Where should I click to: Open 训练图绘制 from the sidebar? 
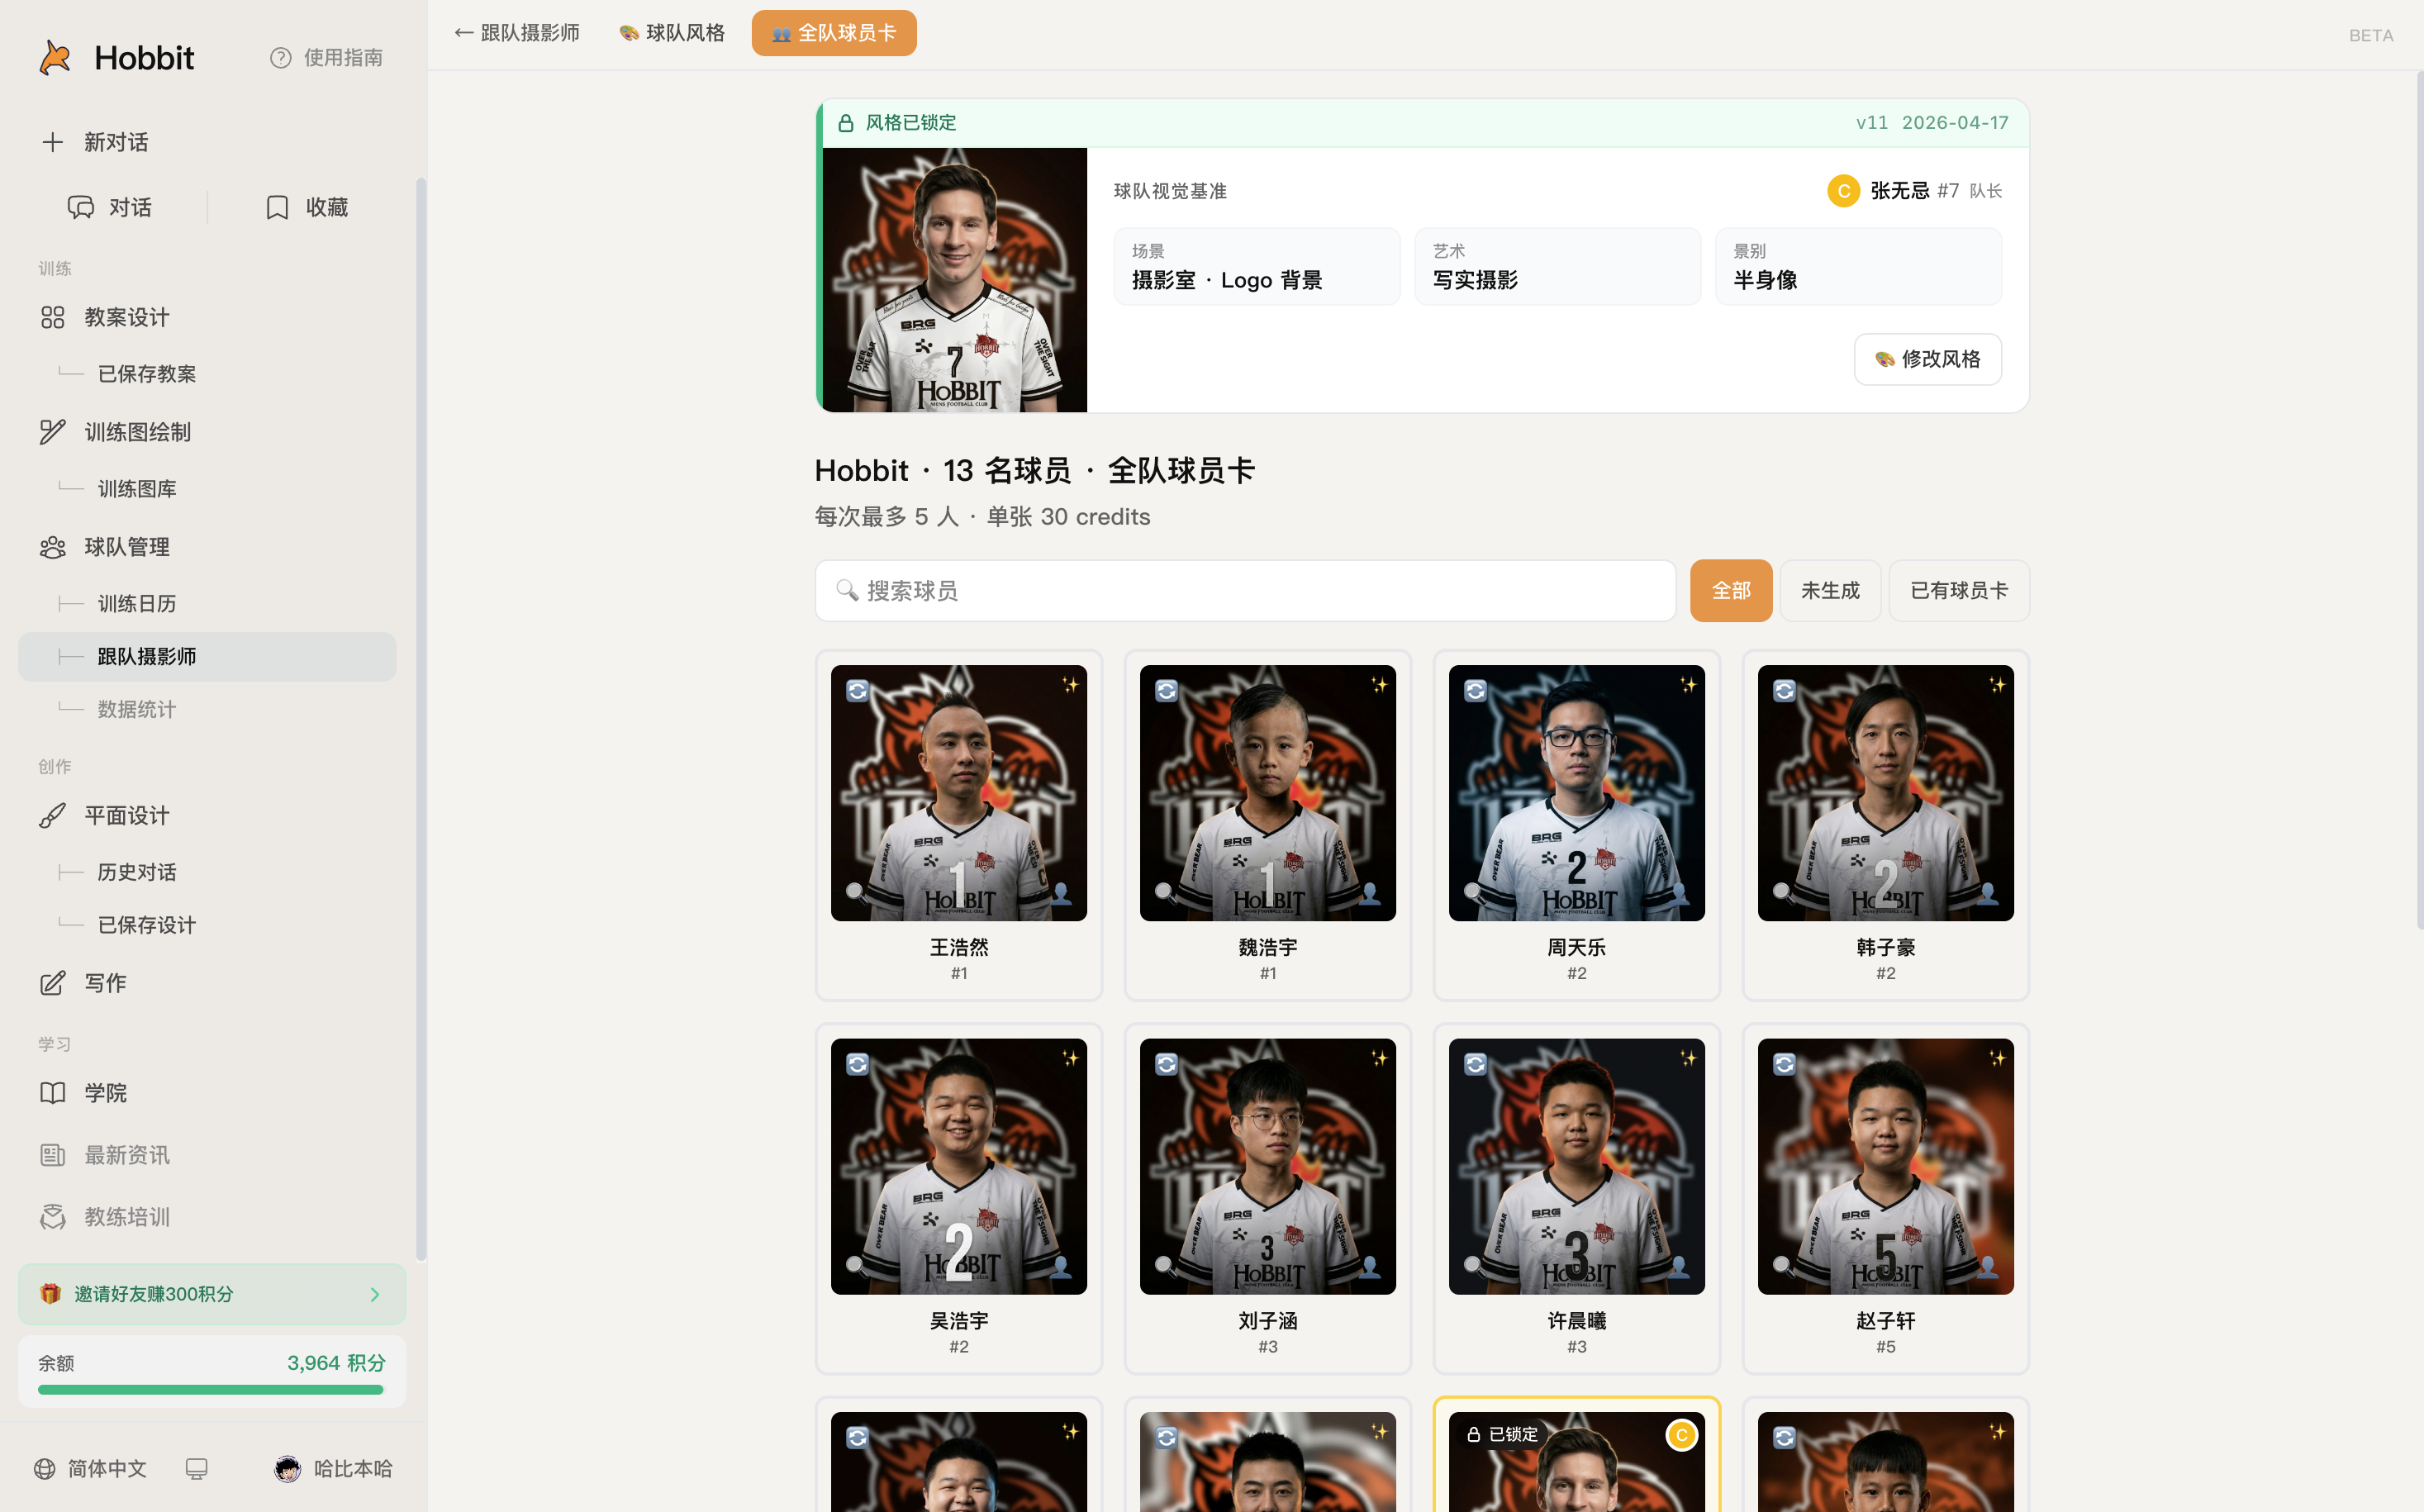(x=137, y=431)
